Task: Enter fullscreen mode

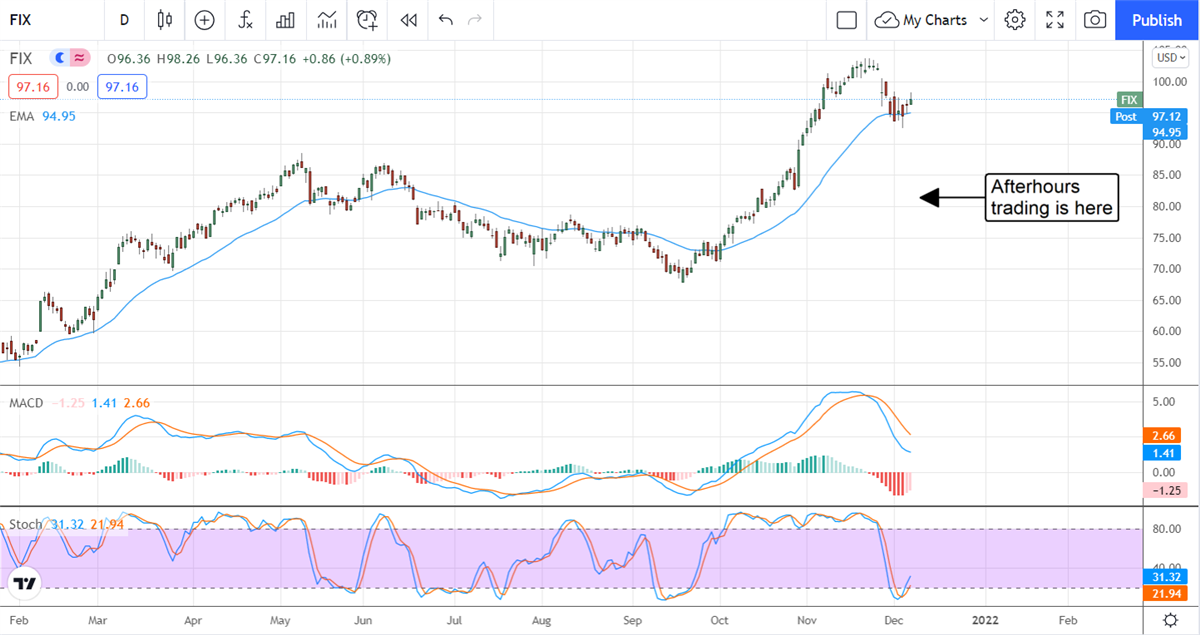Action: (1055, 20)
